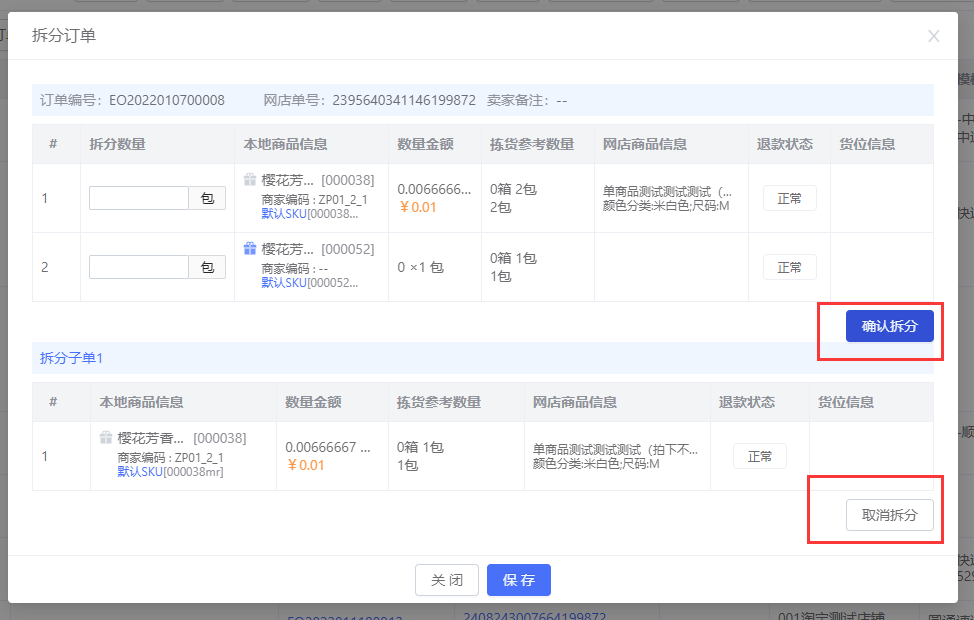Select the shop order number 2395640341146199872
The height and width of the screenshot is (620, 974).
(404, 100)
